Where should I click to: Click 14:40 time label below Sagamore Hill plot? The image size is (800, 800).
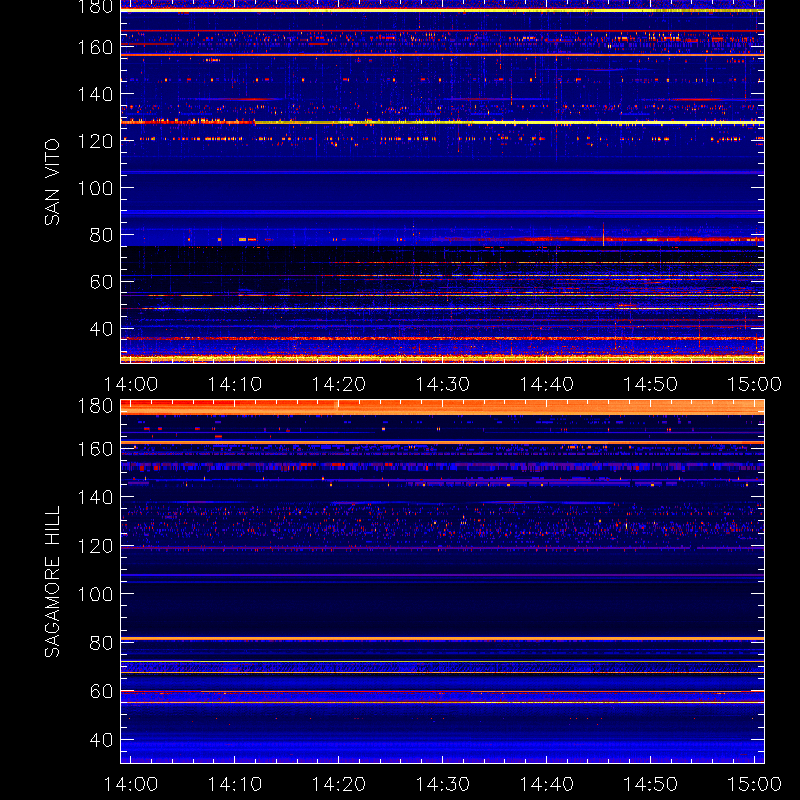(x=546, y=784)
